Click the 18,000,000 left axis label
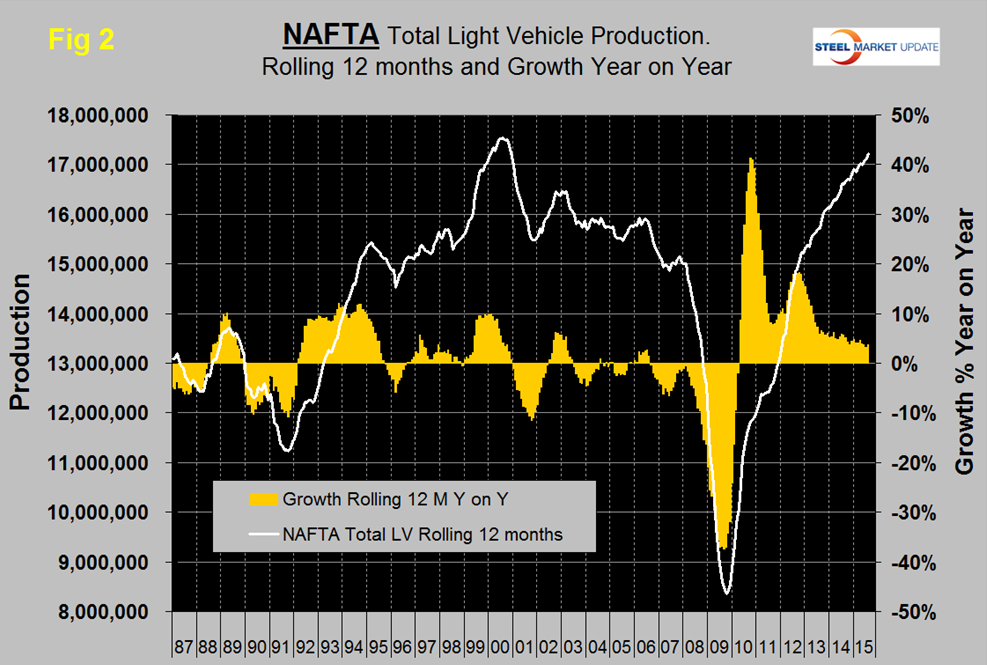The height and width of the screenshot is (665, 987). coord(103,115)
